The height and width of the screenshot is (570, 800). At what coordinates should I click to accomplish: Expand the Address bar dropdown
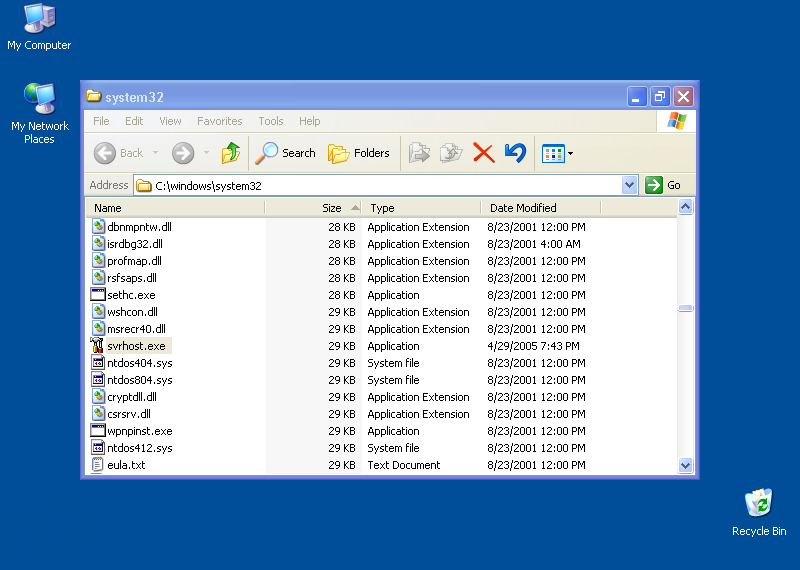[630, 185]
